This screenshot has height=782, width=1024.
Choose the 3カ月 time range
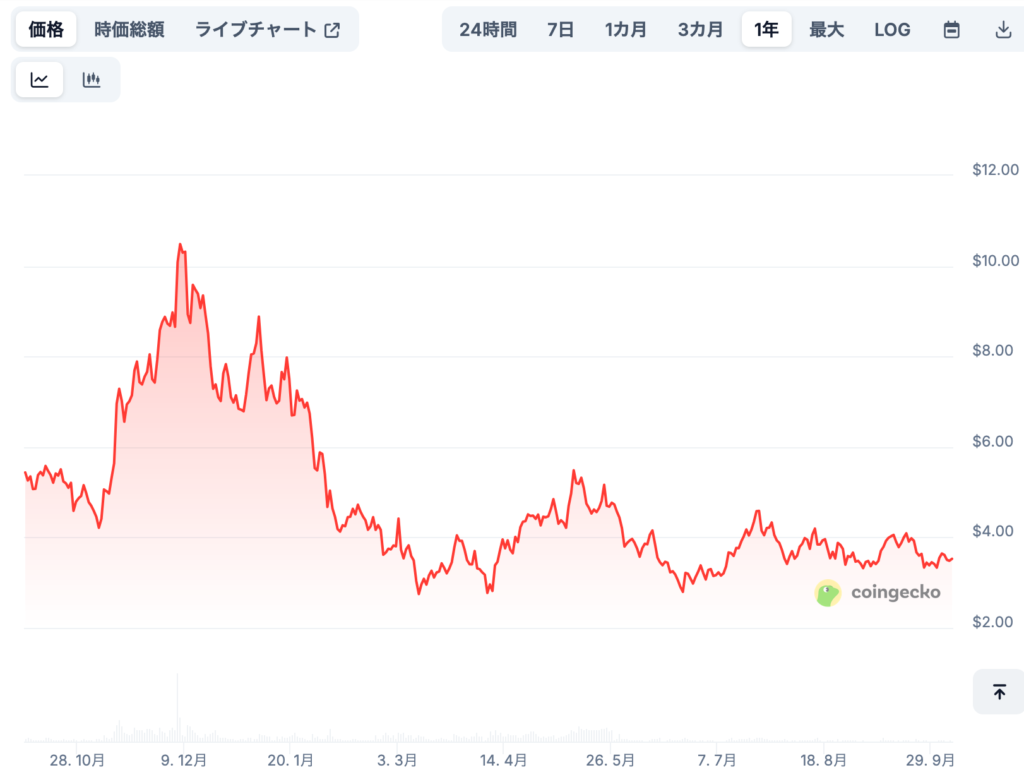click(700, 30)
